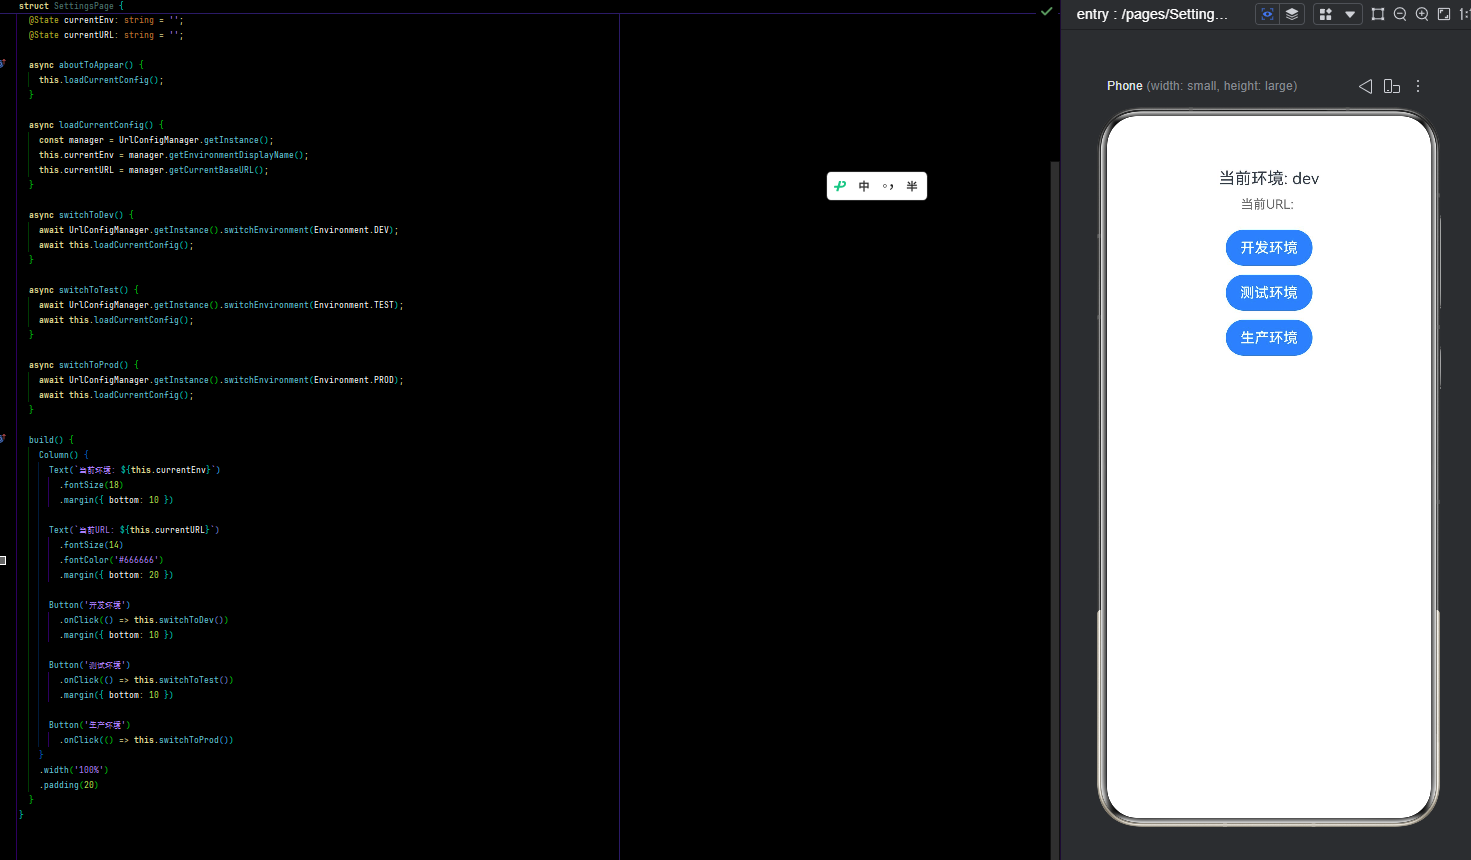Click the @State currentEnv declaration
The width and height of the screenshot is (1471, 860).
tap(106, 20)
